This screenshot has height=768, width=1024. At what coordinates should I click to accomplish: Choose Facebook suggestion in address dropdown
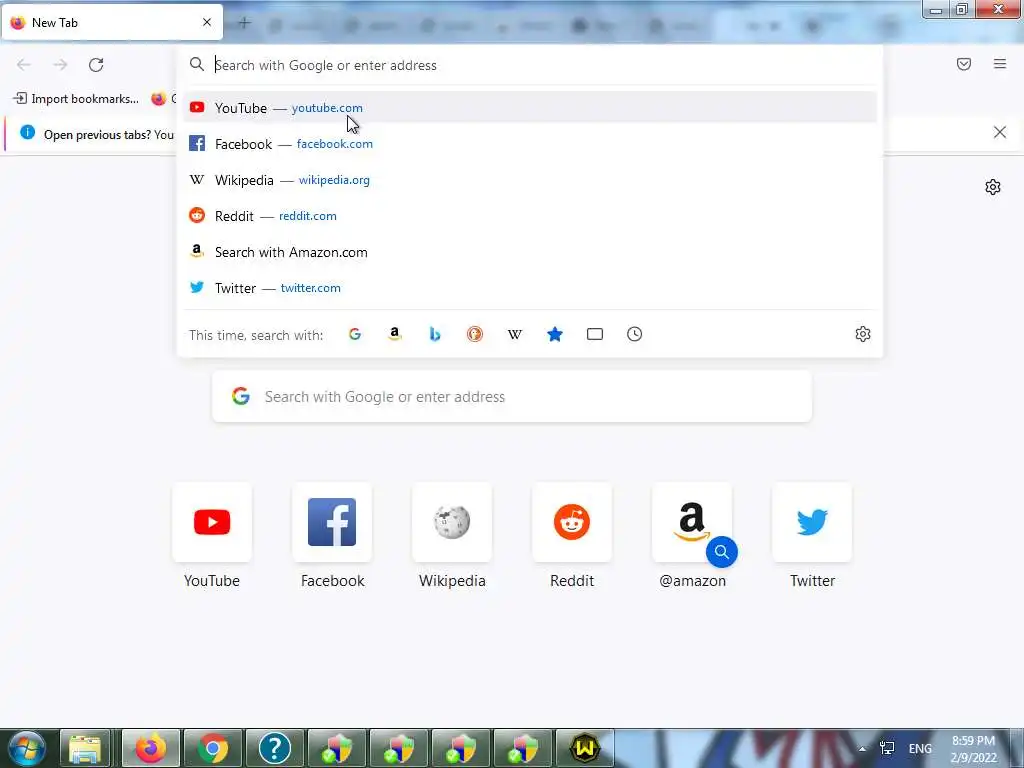(x=530, y=144)
